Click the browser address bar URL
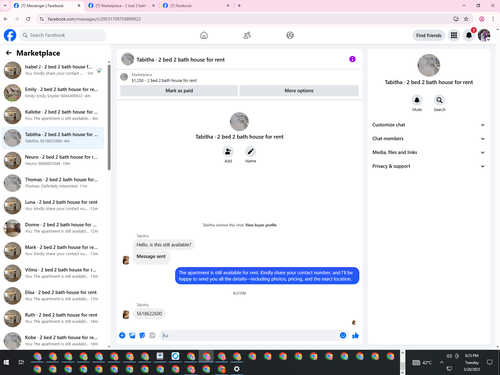The width and height of the screenshot is (500, 375). [94, 19]
